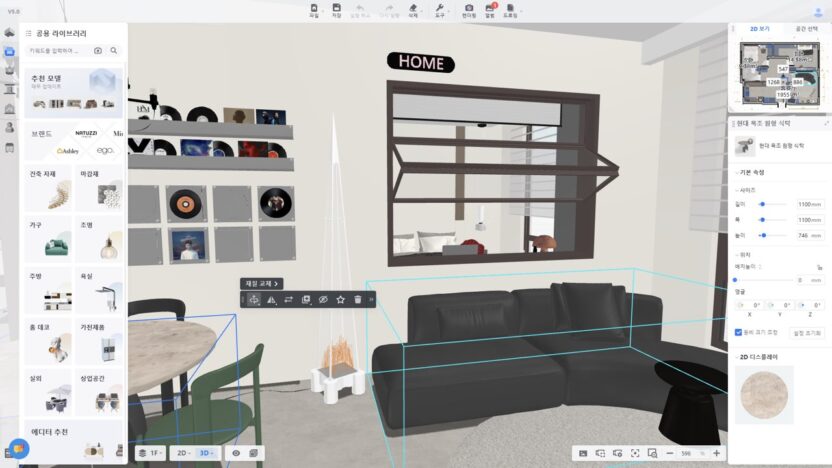Collapse the 2D 디스플레이 section
This screenshot has width=832, height=468.
[735, 356]
